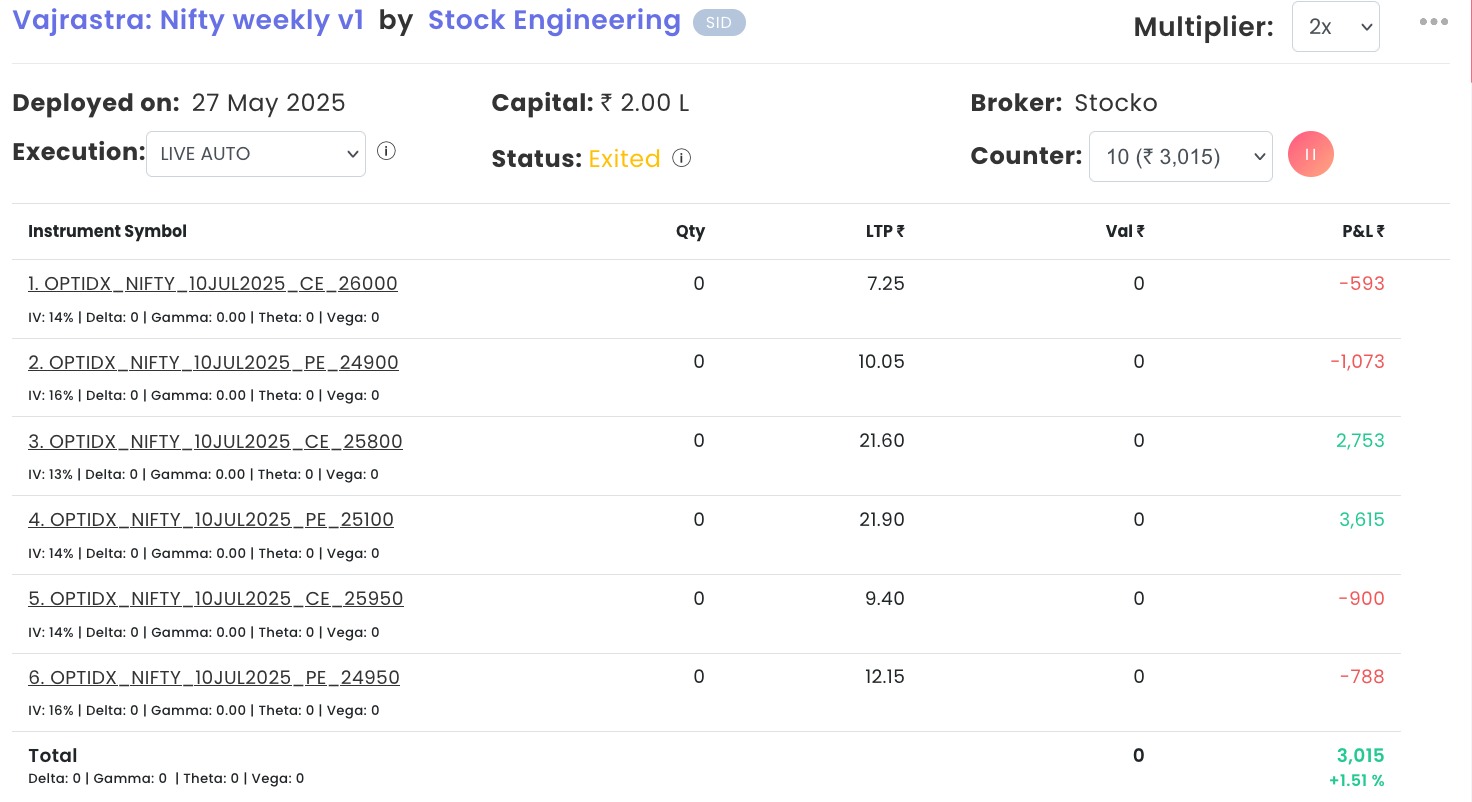Open instrument NIFTY 10JUL2025 PE 24900
Screen dimensions: 1472x802
point(213,363)
